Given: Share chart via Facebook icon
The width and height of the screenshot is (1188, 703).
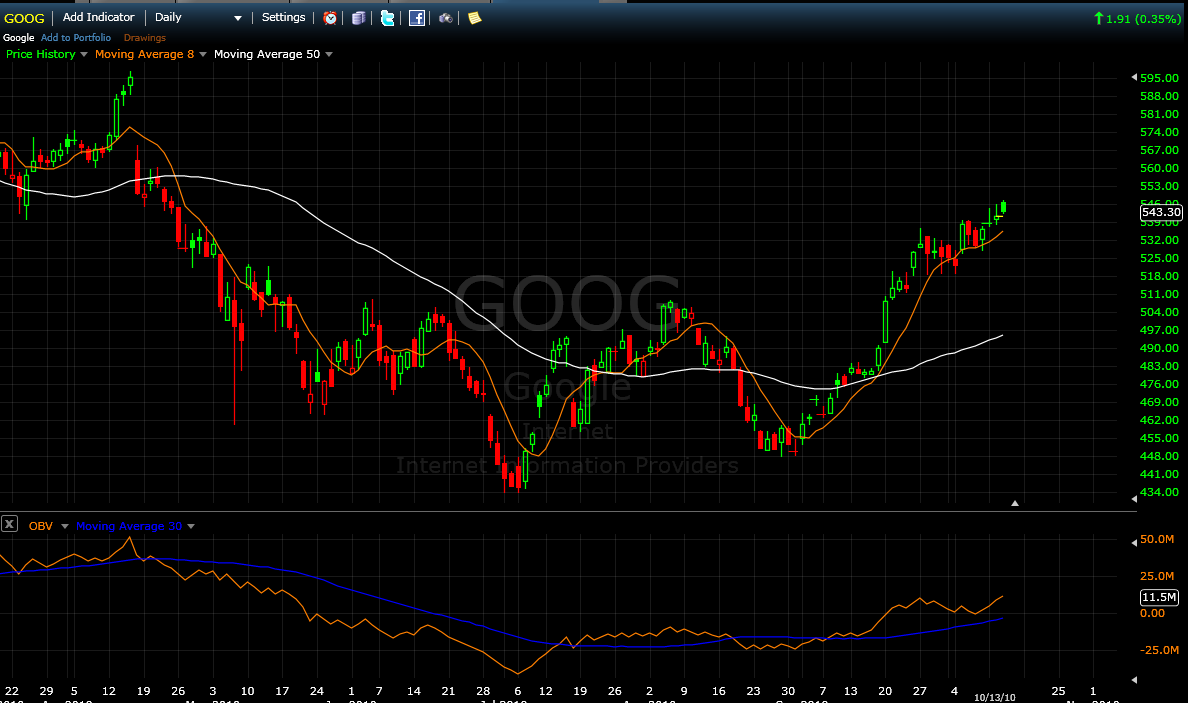Looking at the screenshot, I should tap(417, 18).
